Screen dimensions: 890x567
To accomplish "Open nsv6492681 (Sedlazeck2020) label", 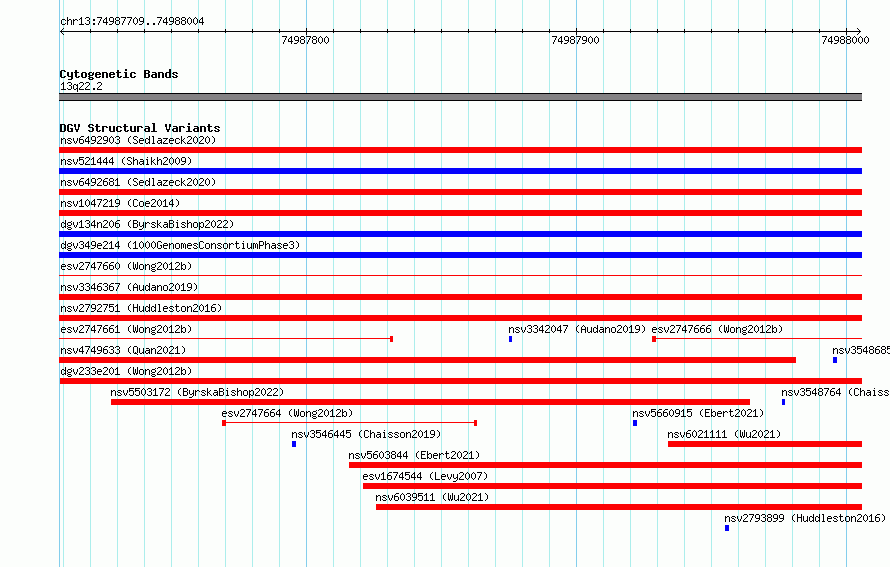I will [138, 182].
